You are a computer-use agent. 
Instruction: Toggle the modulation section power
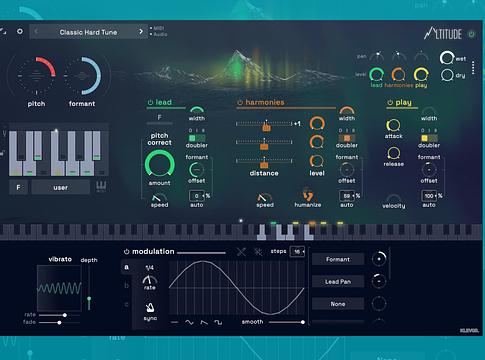pyautogui.click(x=127, y=252)
